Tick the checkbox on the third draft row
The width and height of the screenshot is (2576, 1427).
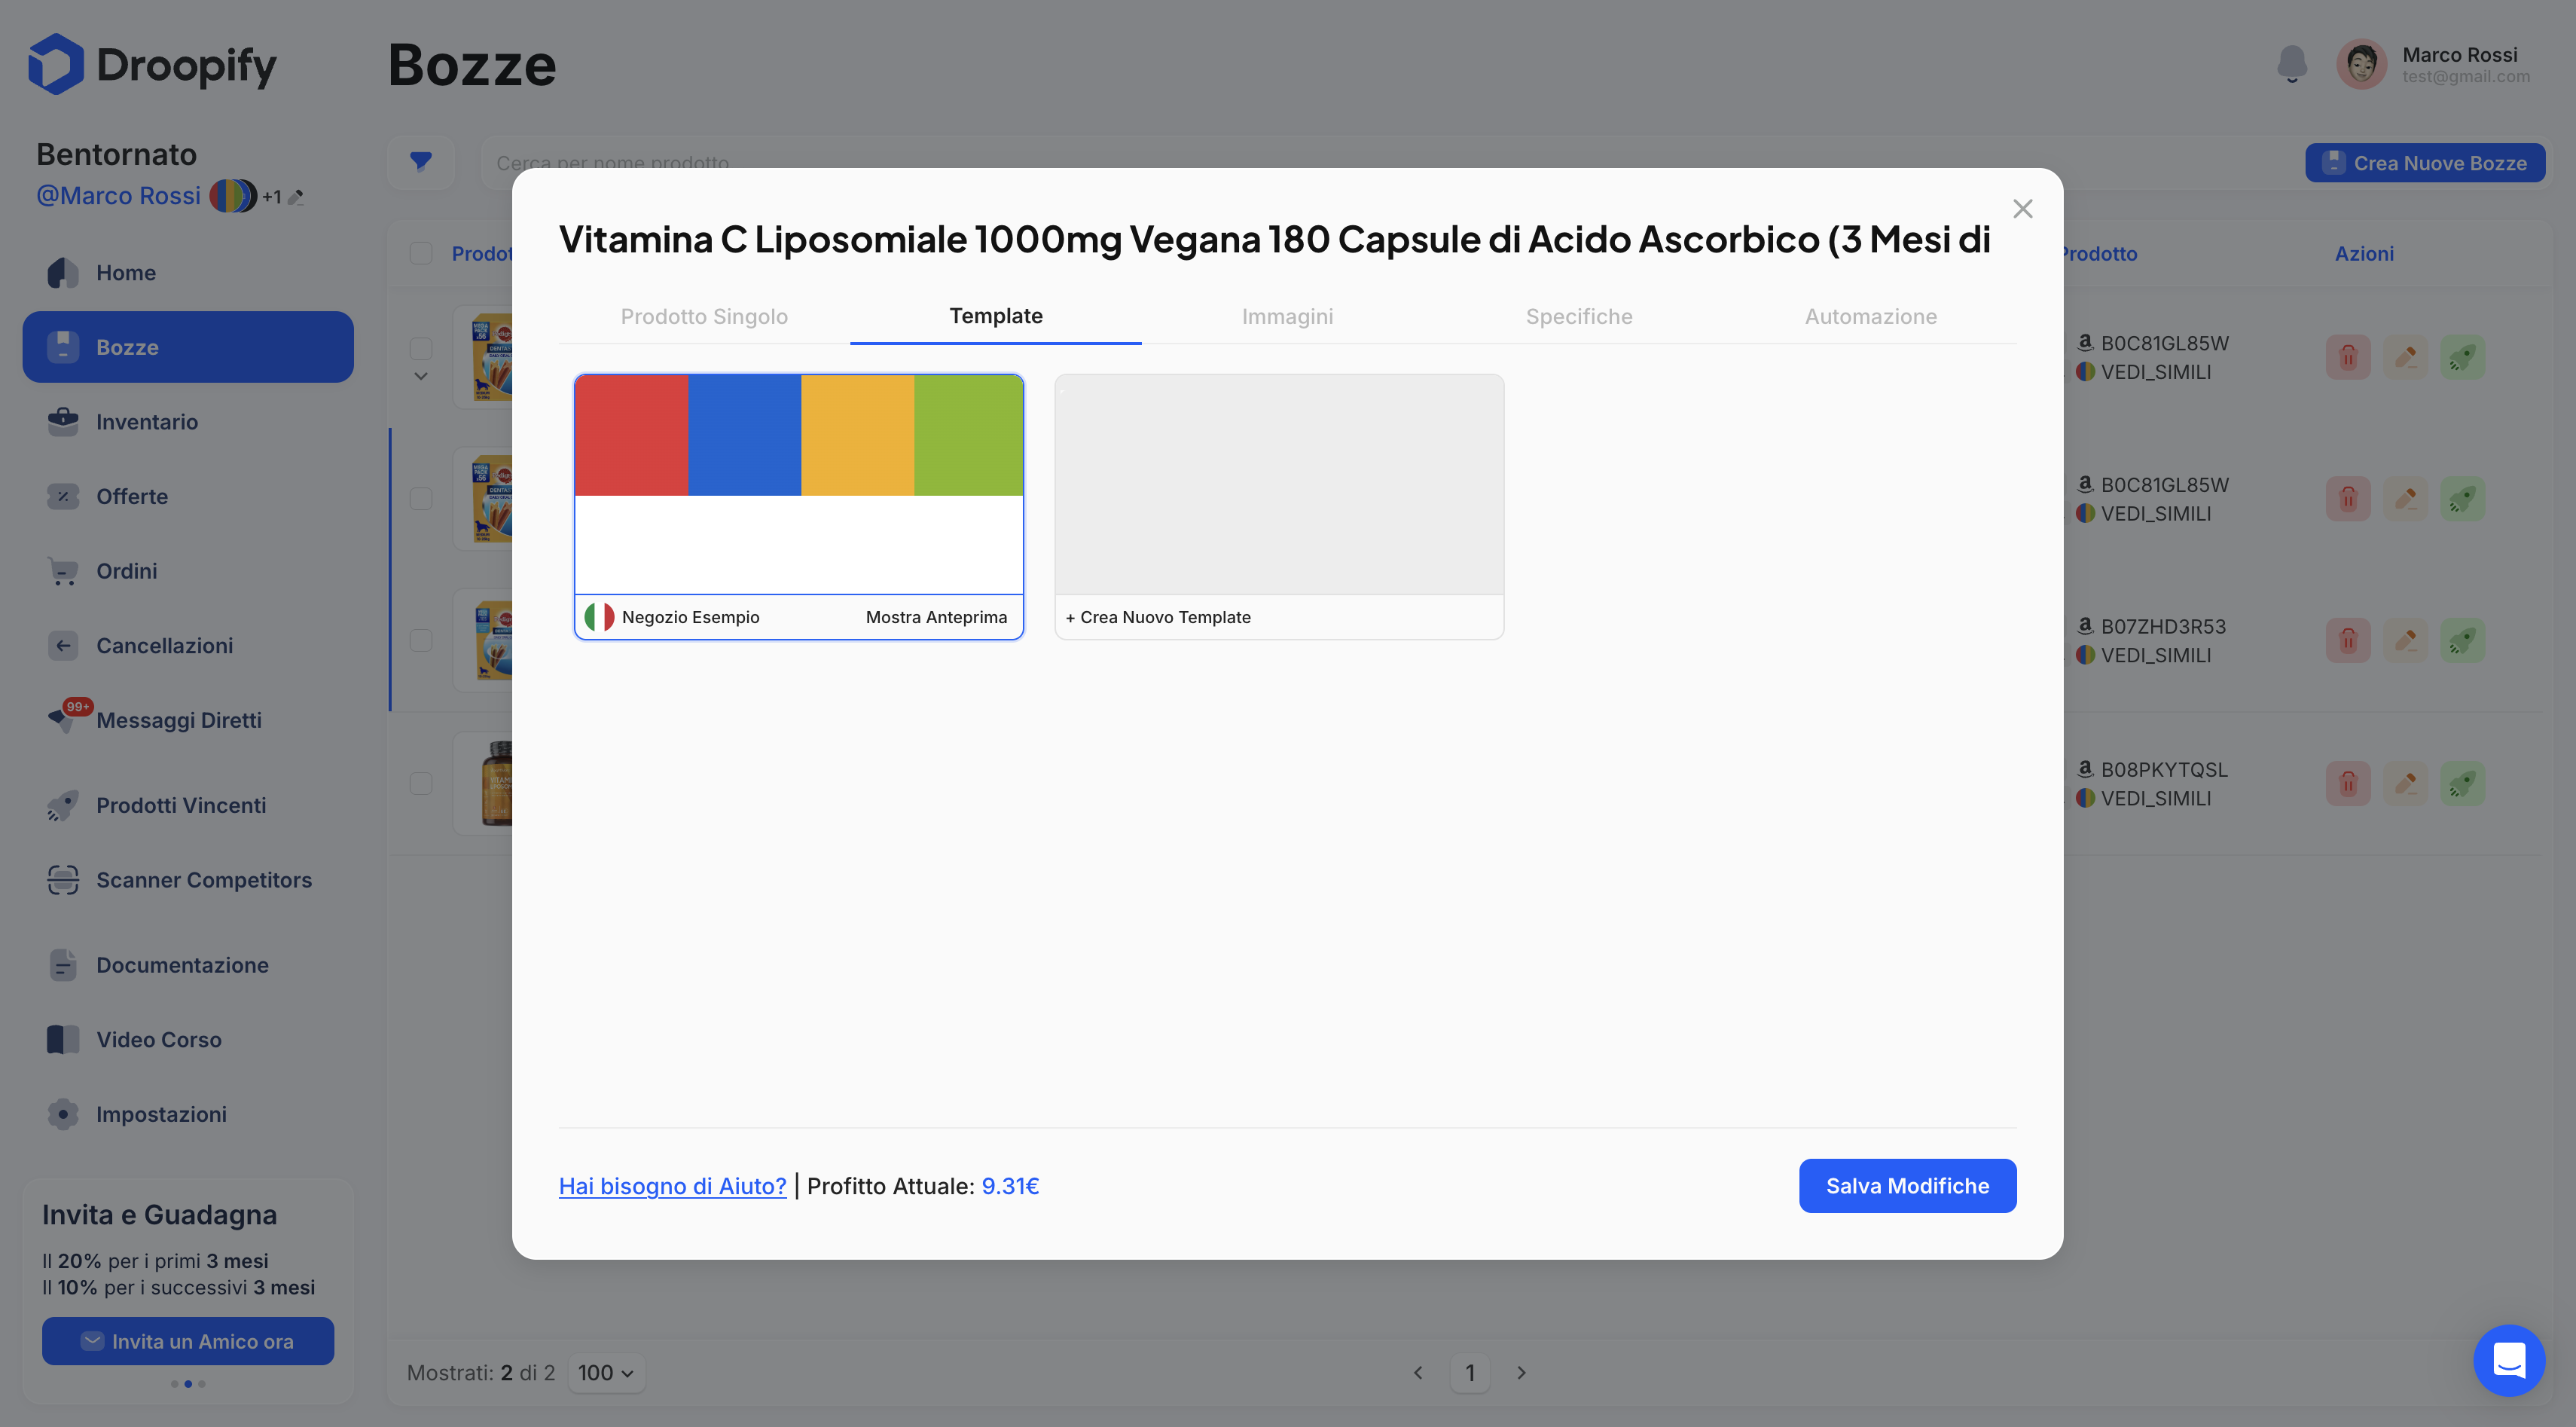tap(421, 640)
